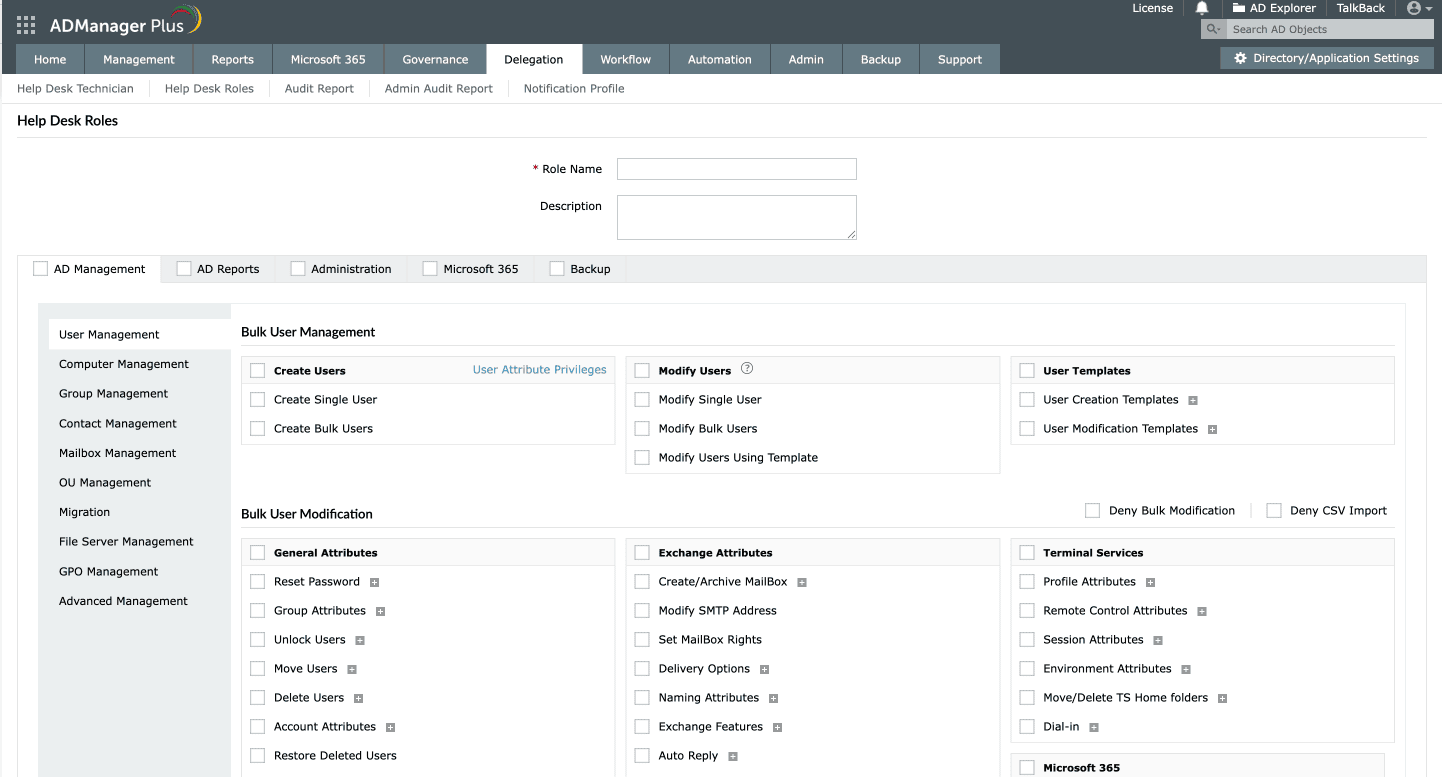Click the License link

click(x=1153, y=8)
